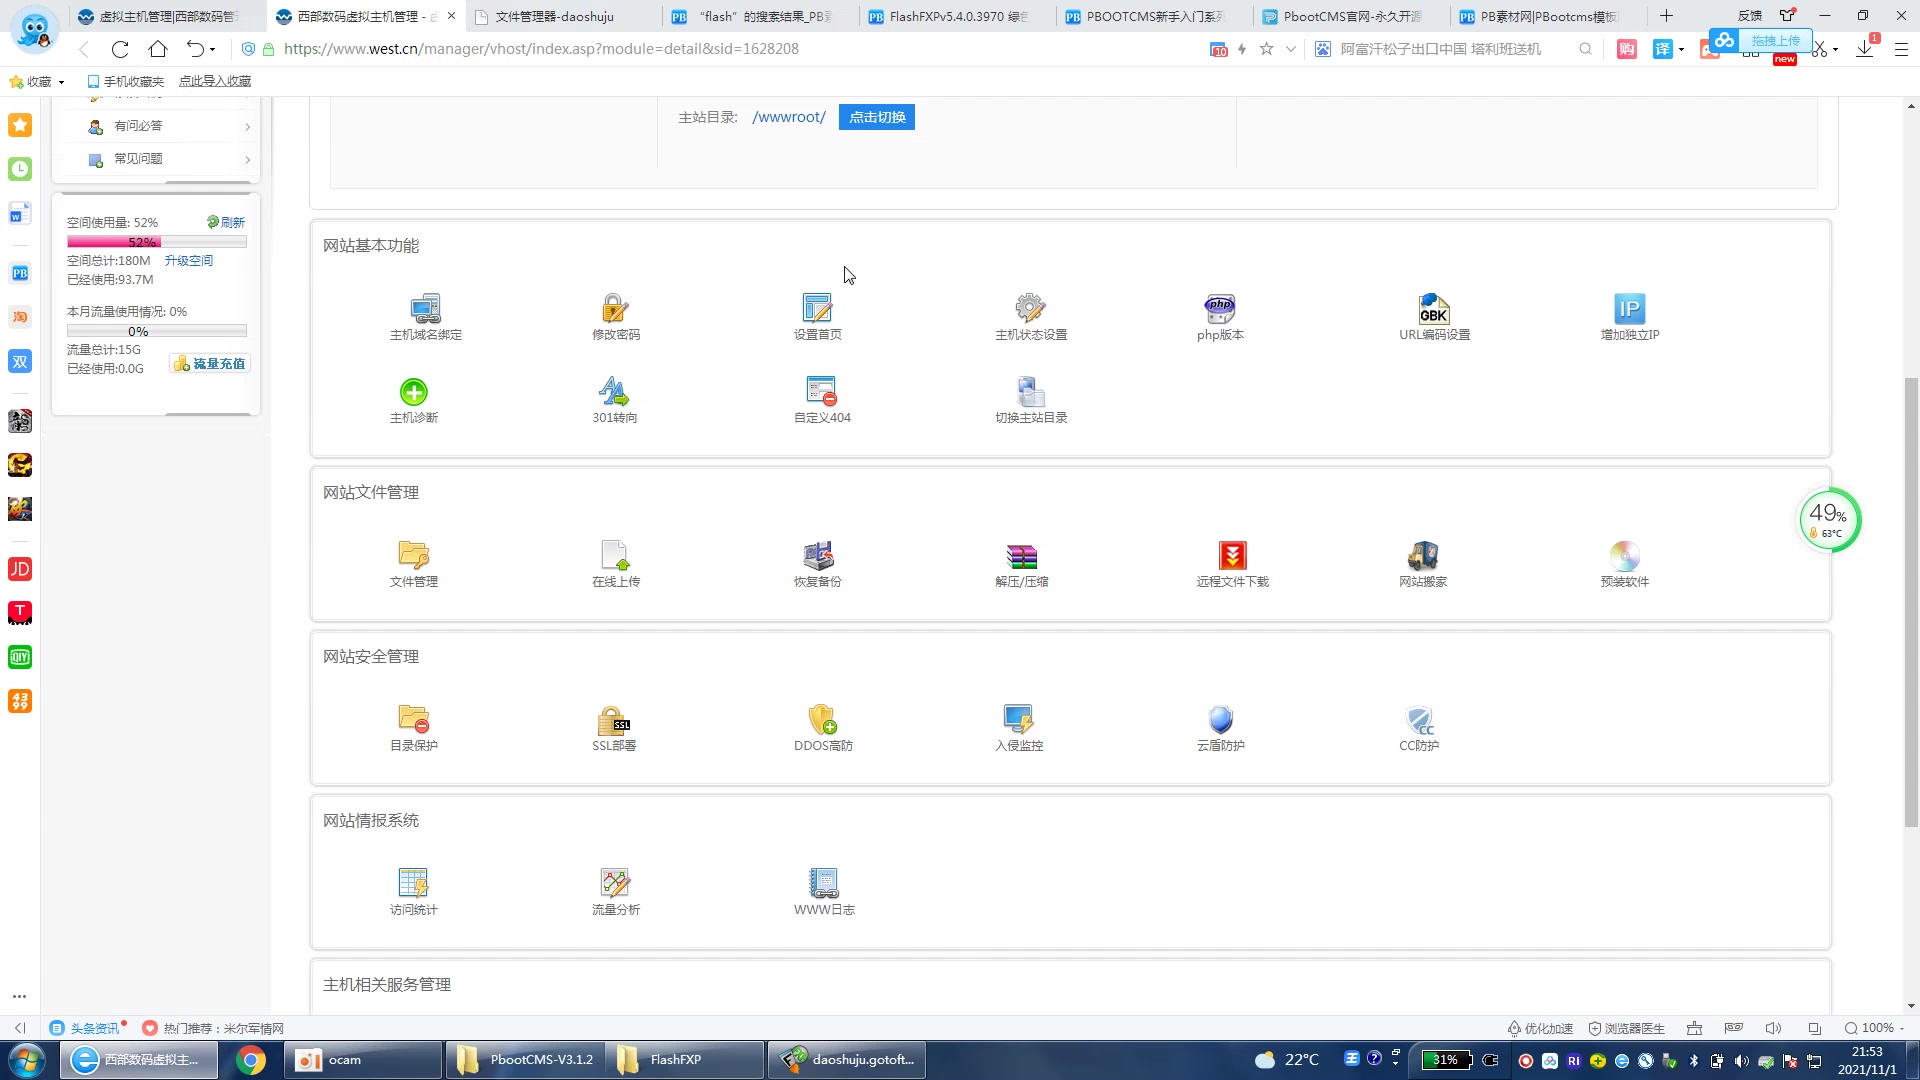The height and width of the screenshot is (1080, 1920).
Task: Switch to the 文件管理器-daoshuju tab
Action: pos(555,16)
